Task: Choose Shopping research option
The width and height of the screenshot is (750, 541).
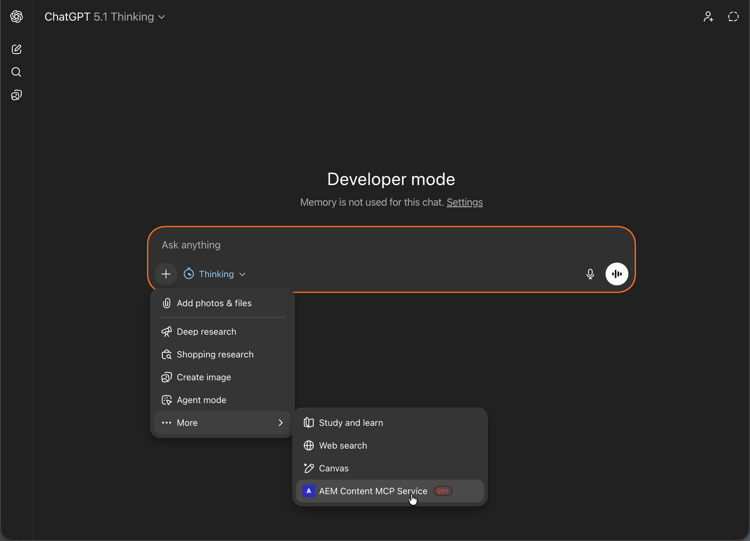Action: click(222, 354)
